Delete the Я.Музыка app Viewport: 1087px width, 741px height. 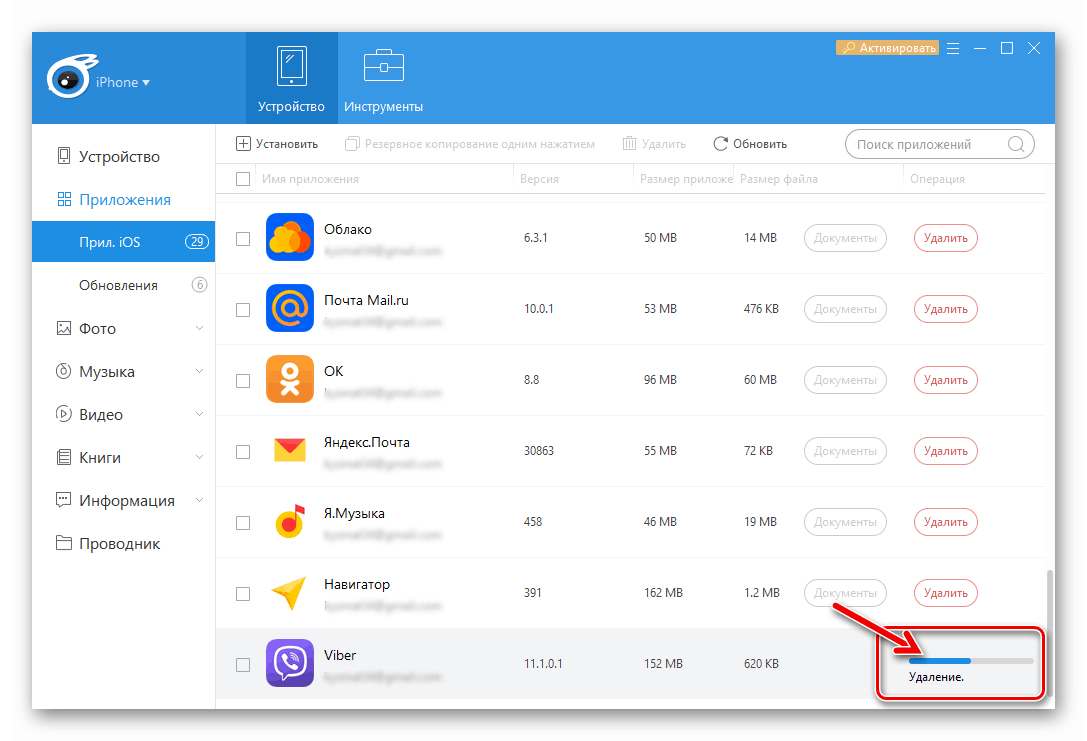pyautogui.click(x=946, y=523)
